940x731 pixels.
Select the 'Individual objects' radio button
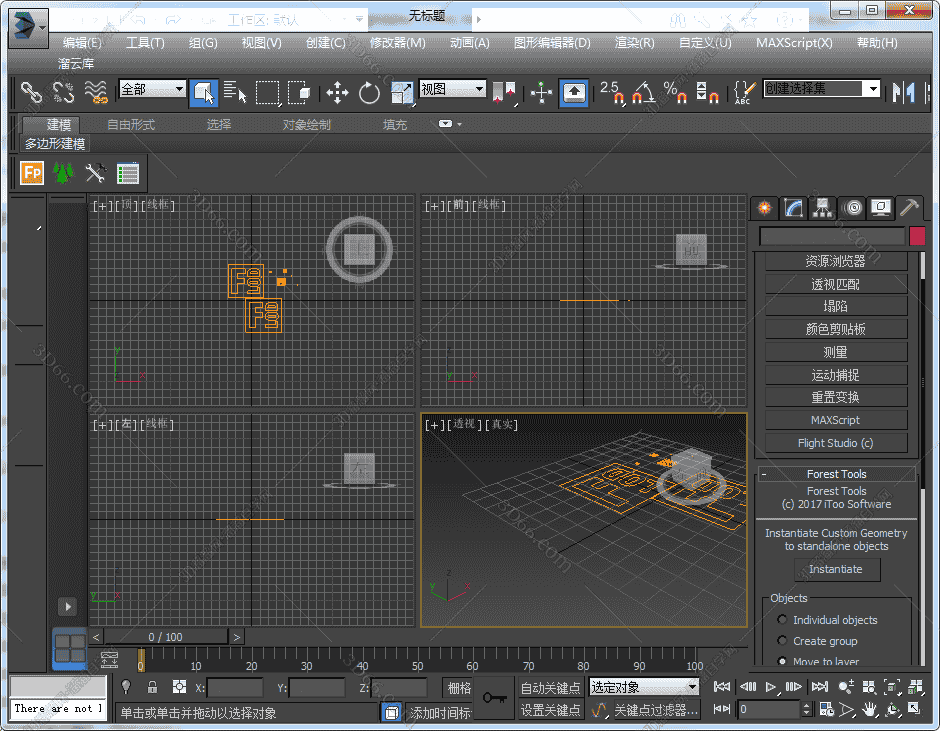(x=783, y=620)
